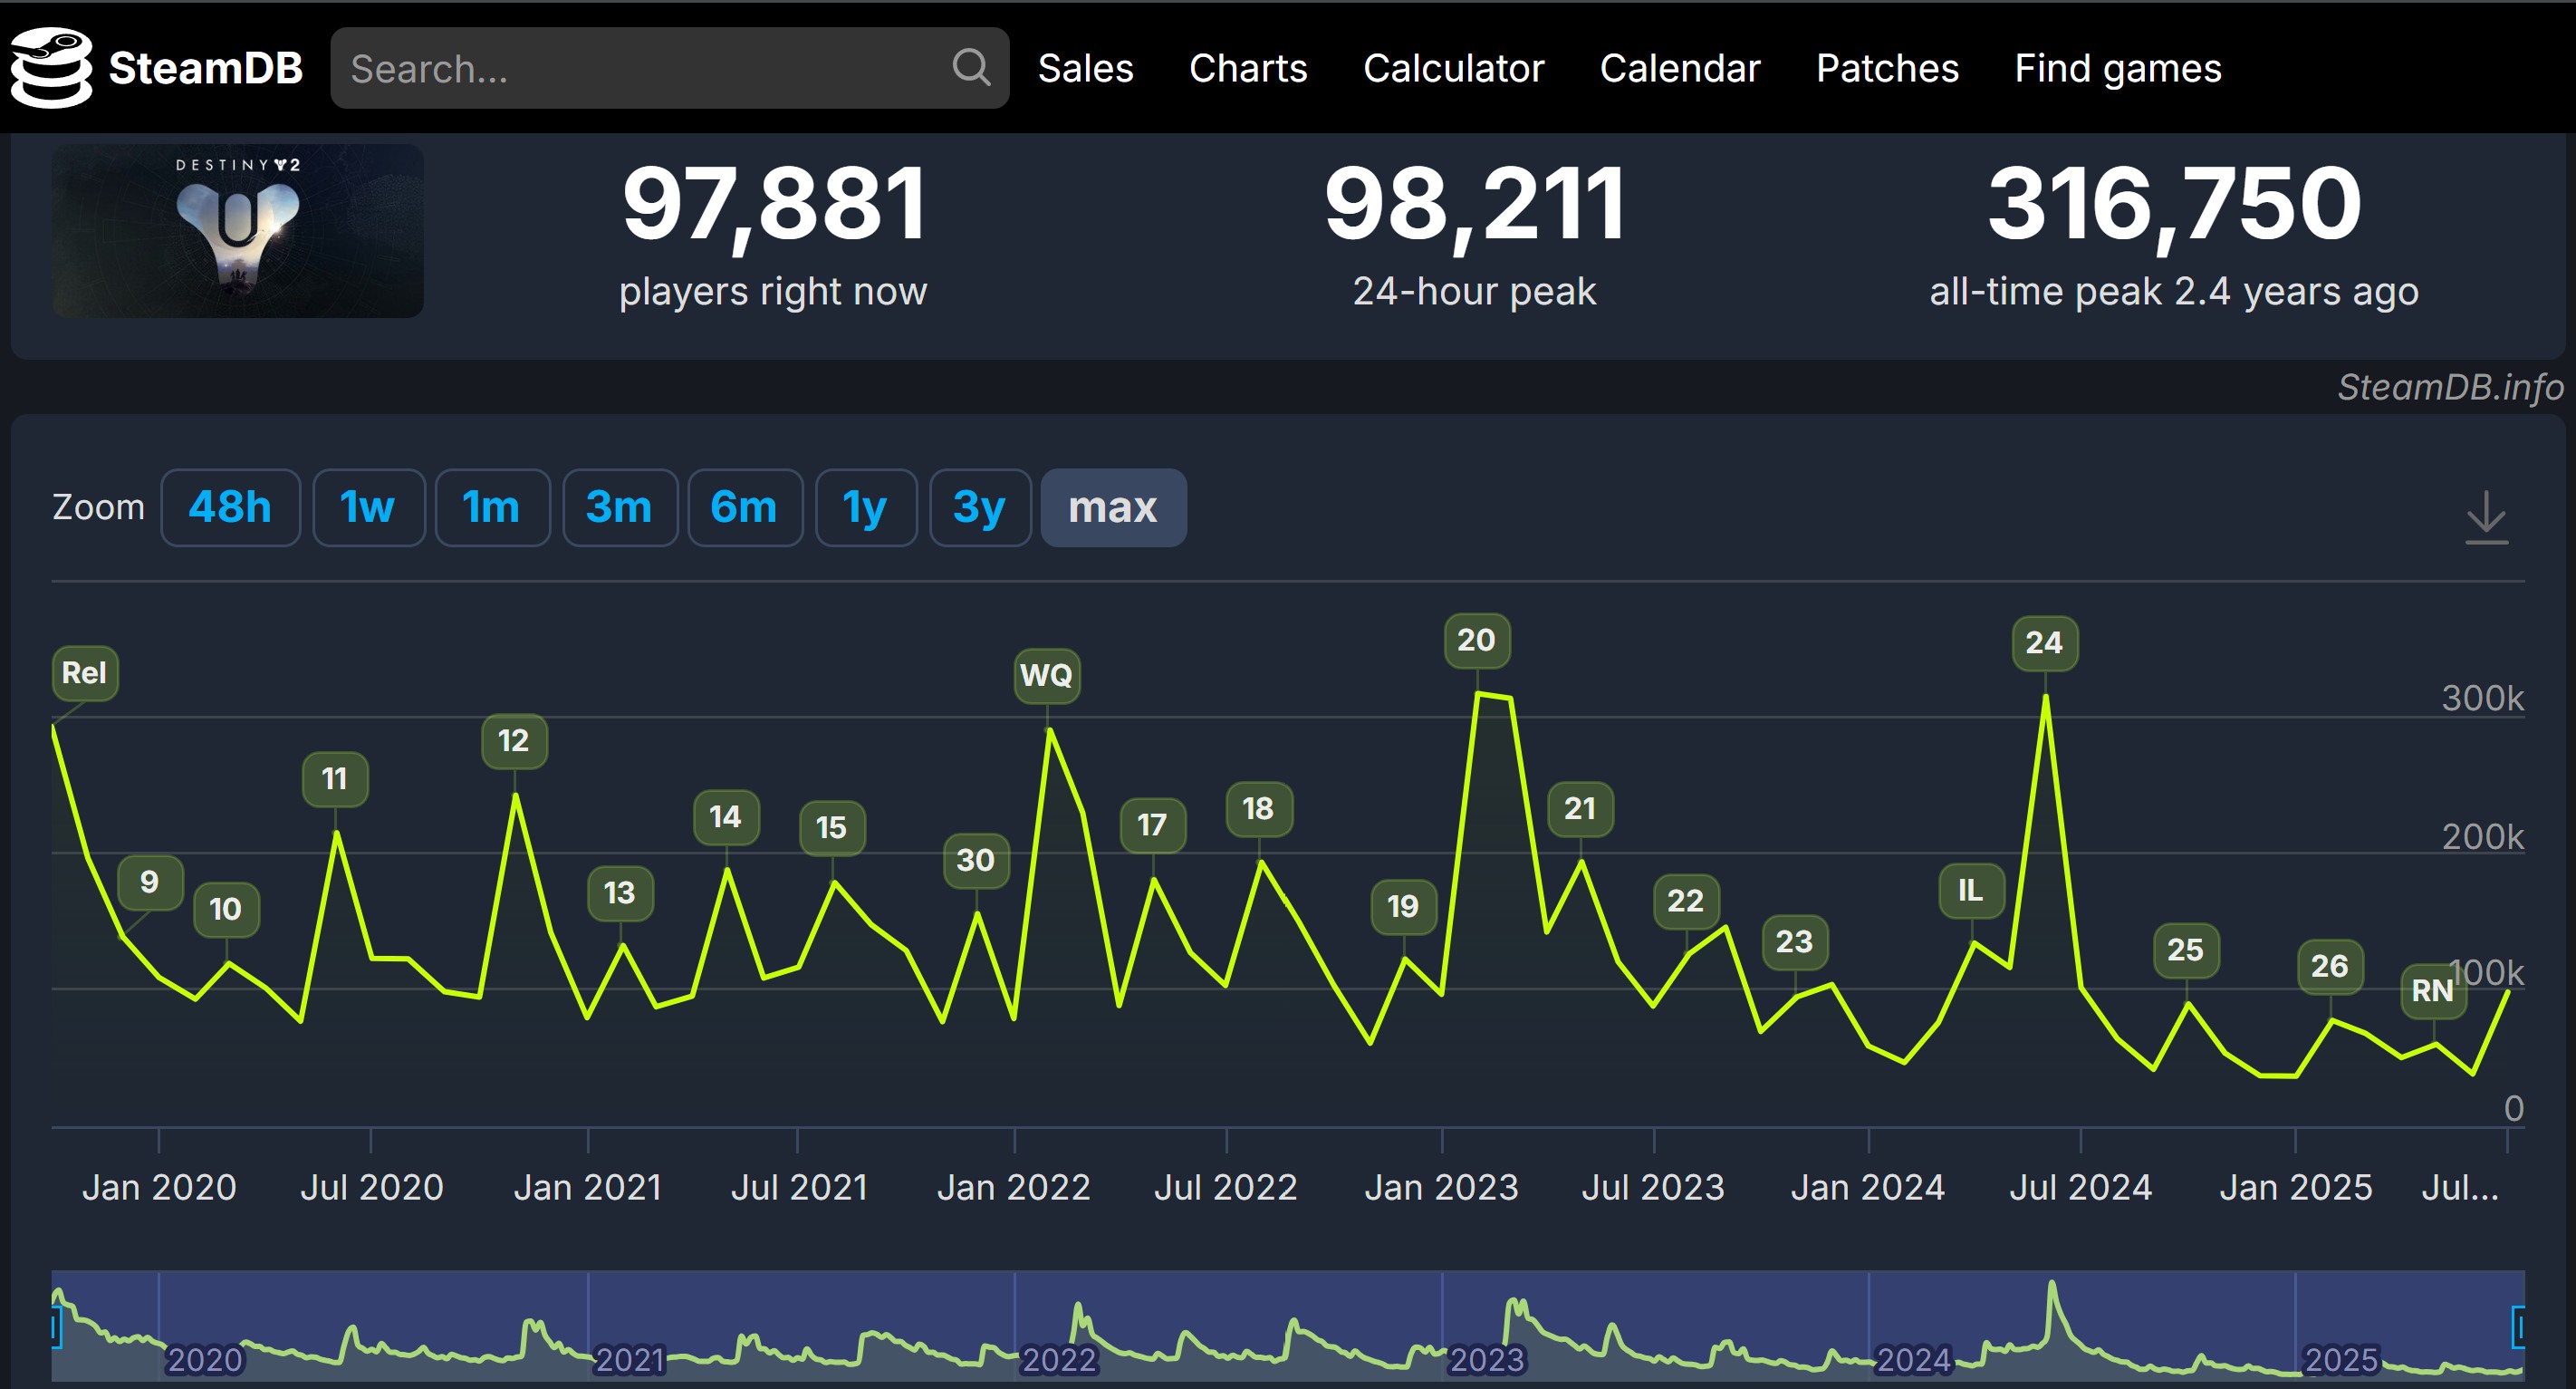Click chart marker 23
The width and height of the screenshot is (2576, 1389).
point(1794,941)
